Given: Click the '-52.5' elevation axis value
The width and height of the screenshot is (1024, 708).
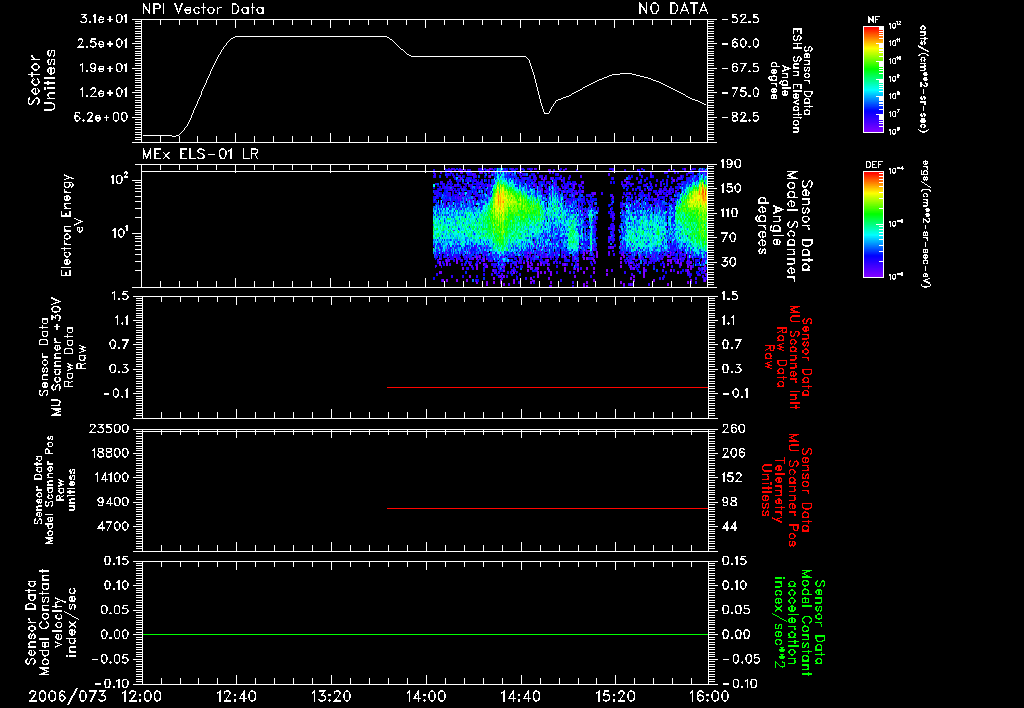Looking at the screenshot, I should coord(742,19).
